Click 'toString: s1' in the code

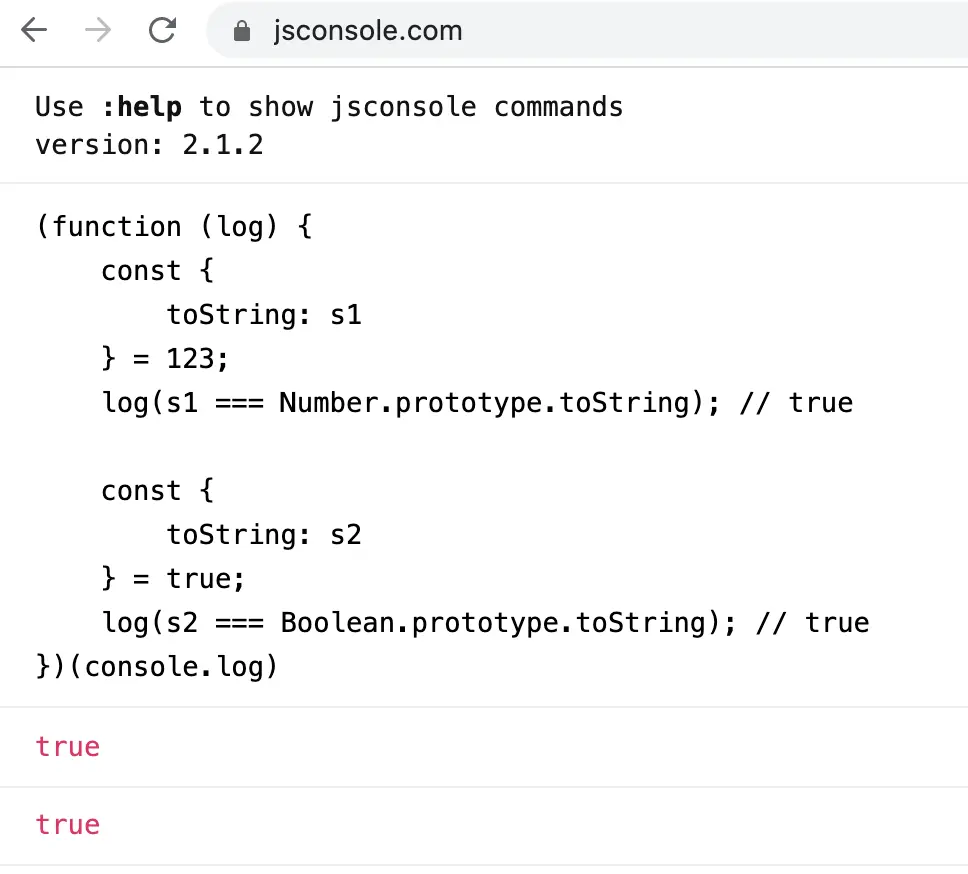[264, 315]
